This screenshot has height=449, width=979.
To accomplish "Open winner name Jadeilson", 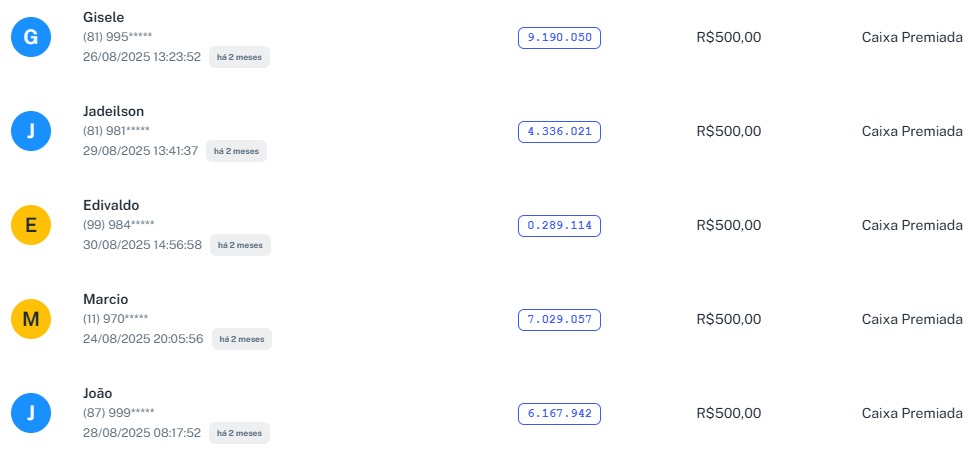I will [x=114, y=111].
